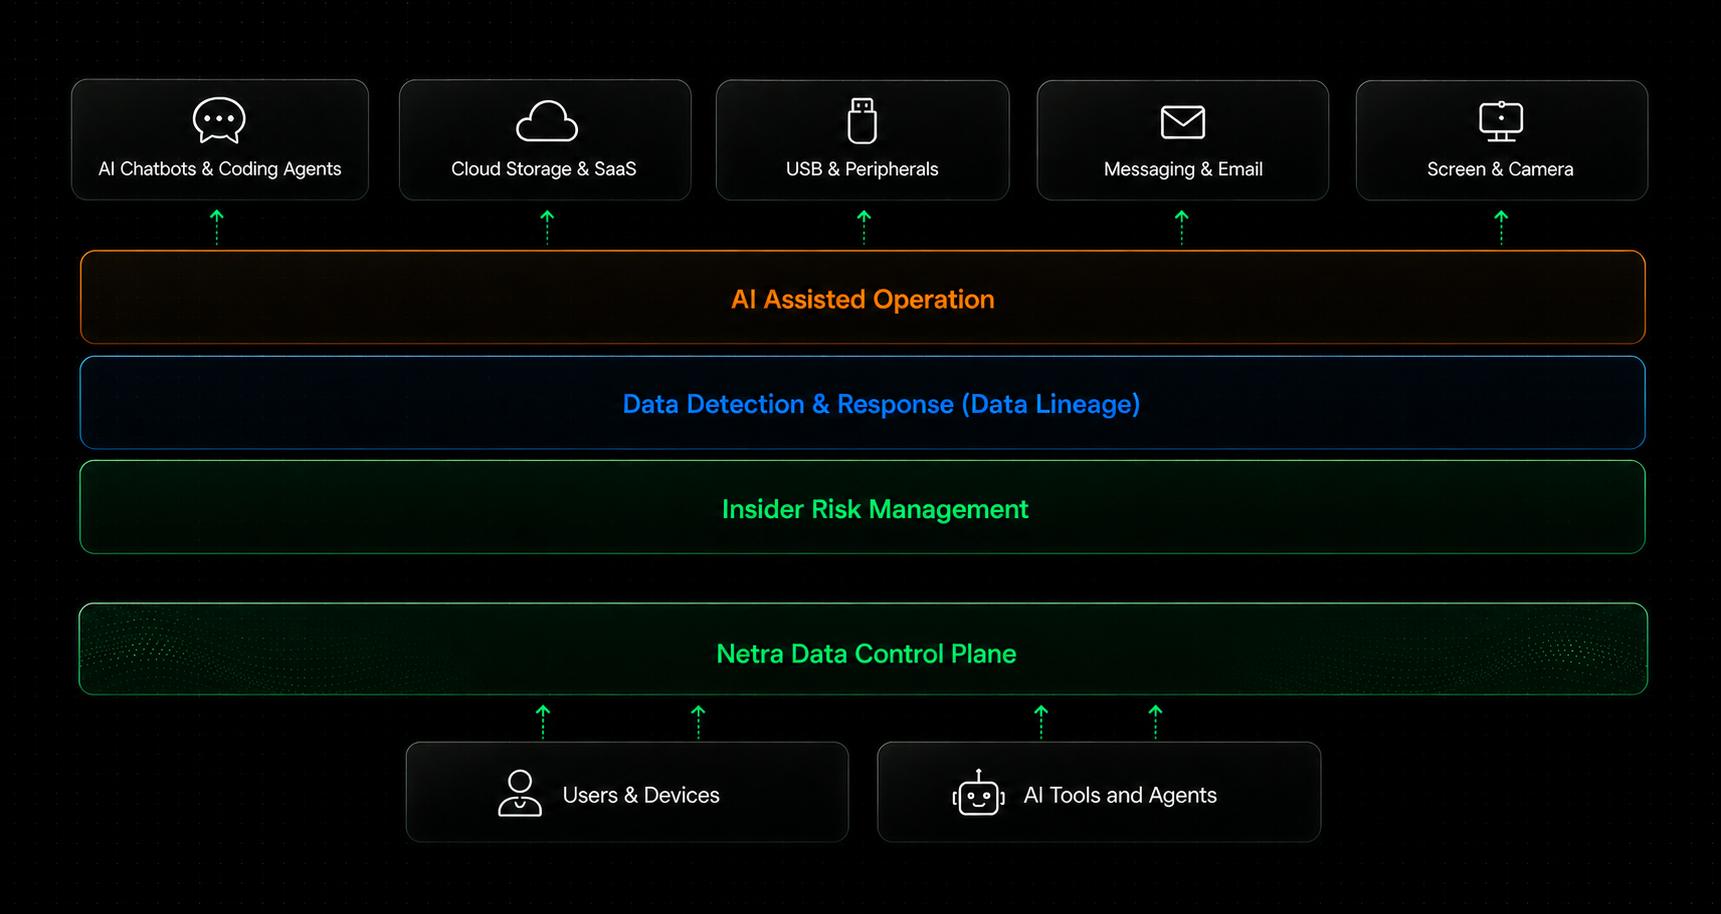Click the USB drive icon

point(862,121)
